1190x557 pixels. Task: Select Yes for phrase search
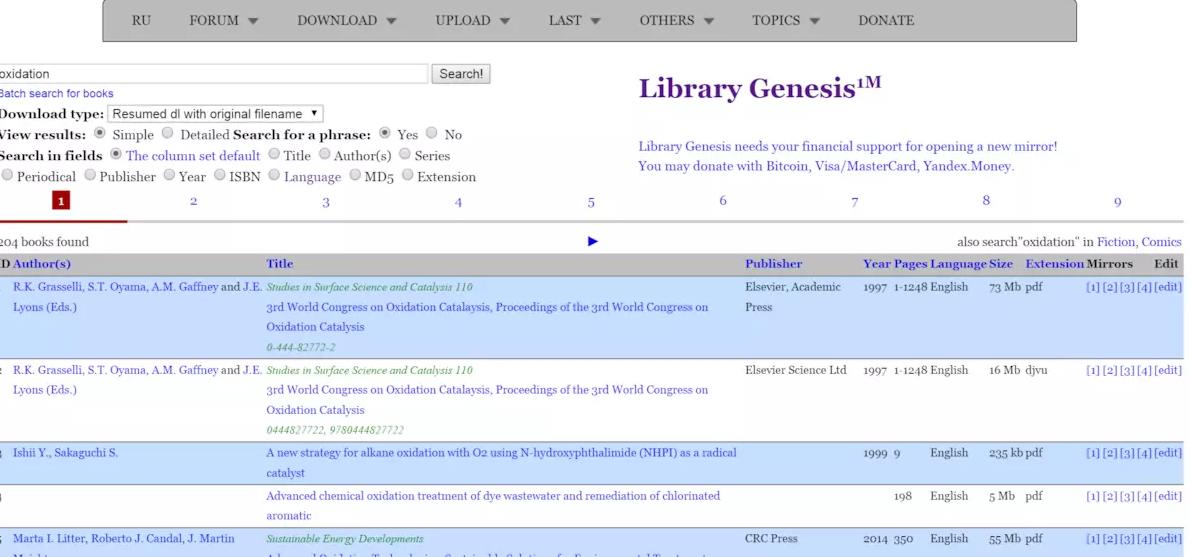coord(385,133)
